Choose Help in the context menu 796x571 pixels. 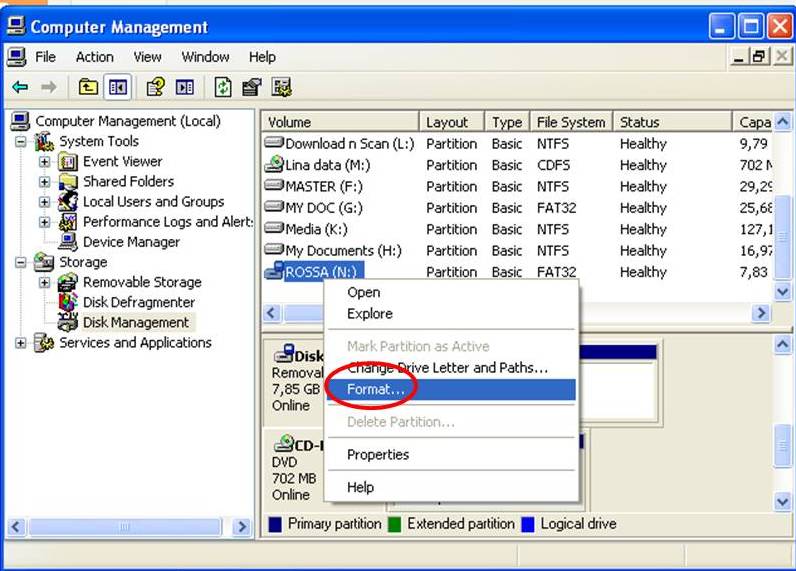click(451, 487)
